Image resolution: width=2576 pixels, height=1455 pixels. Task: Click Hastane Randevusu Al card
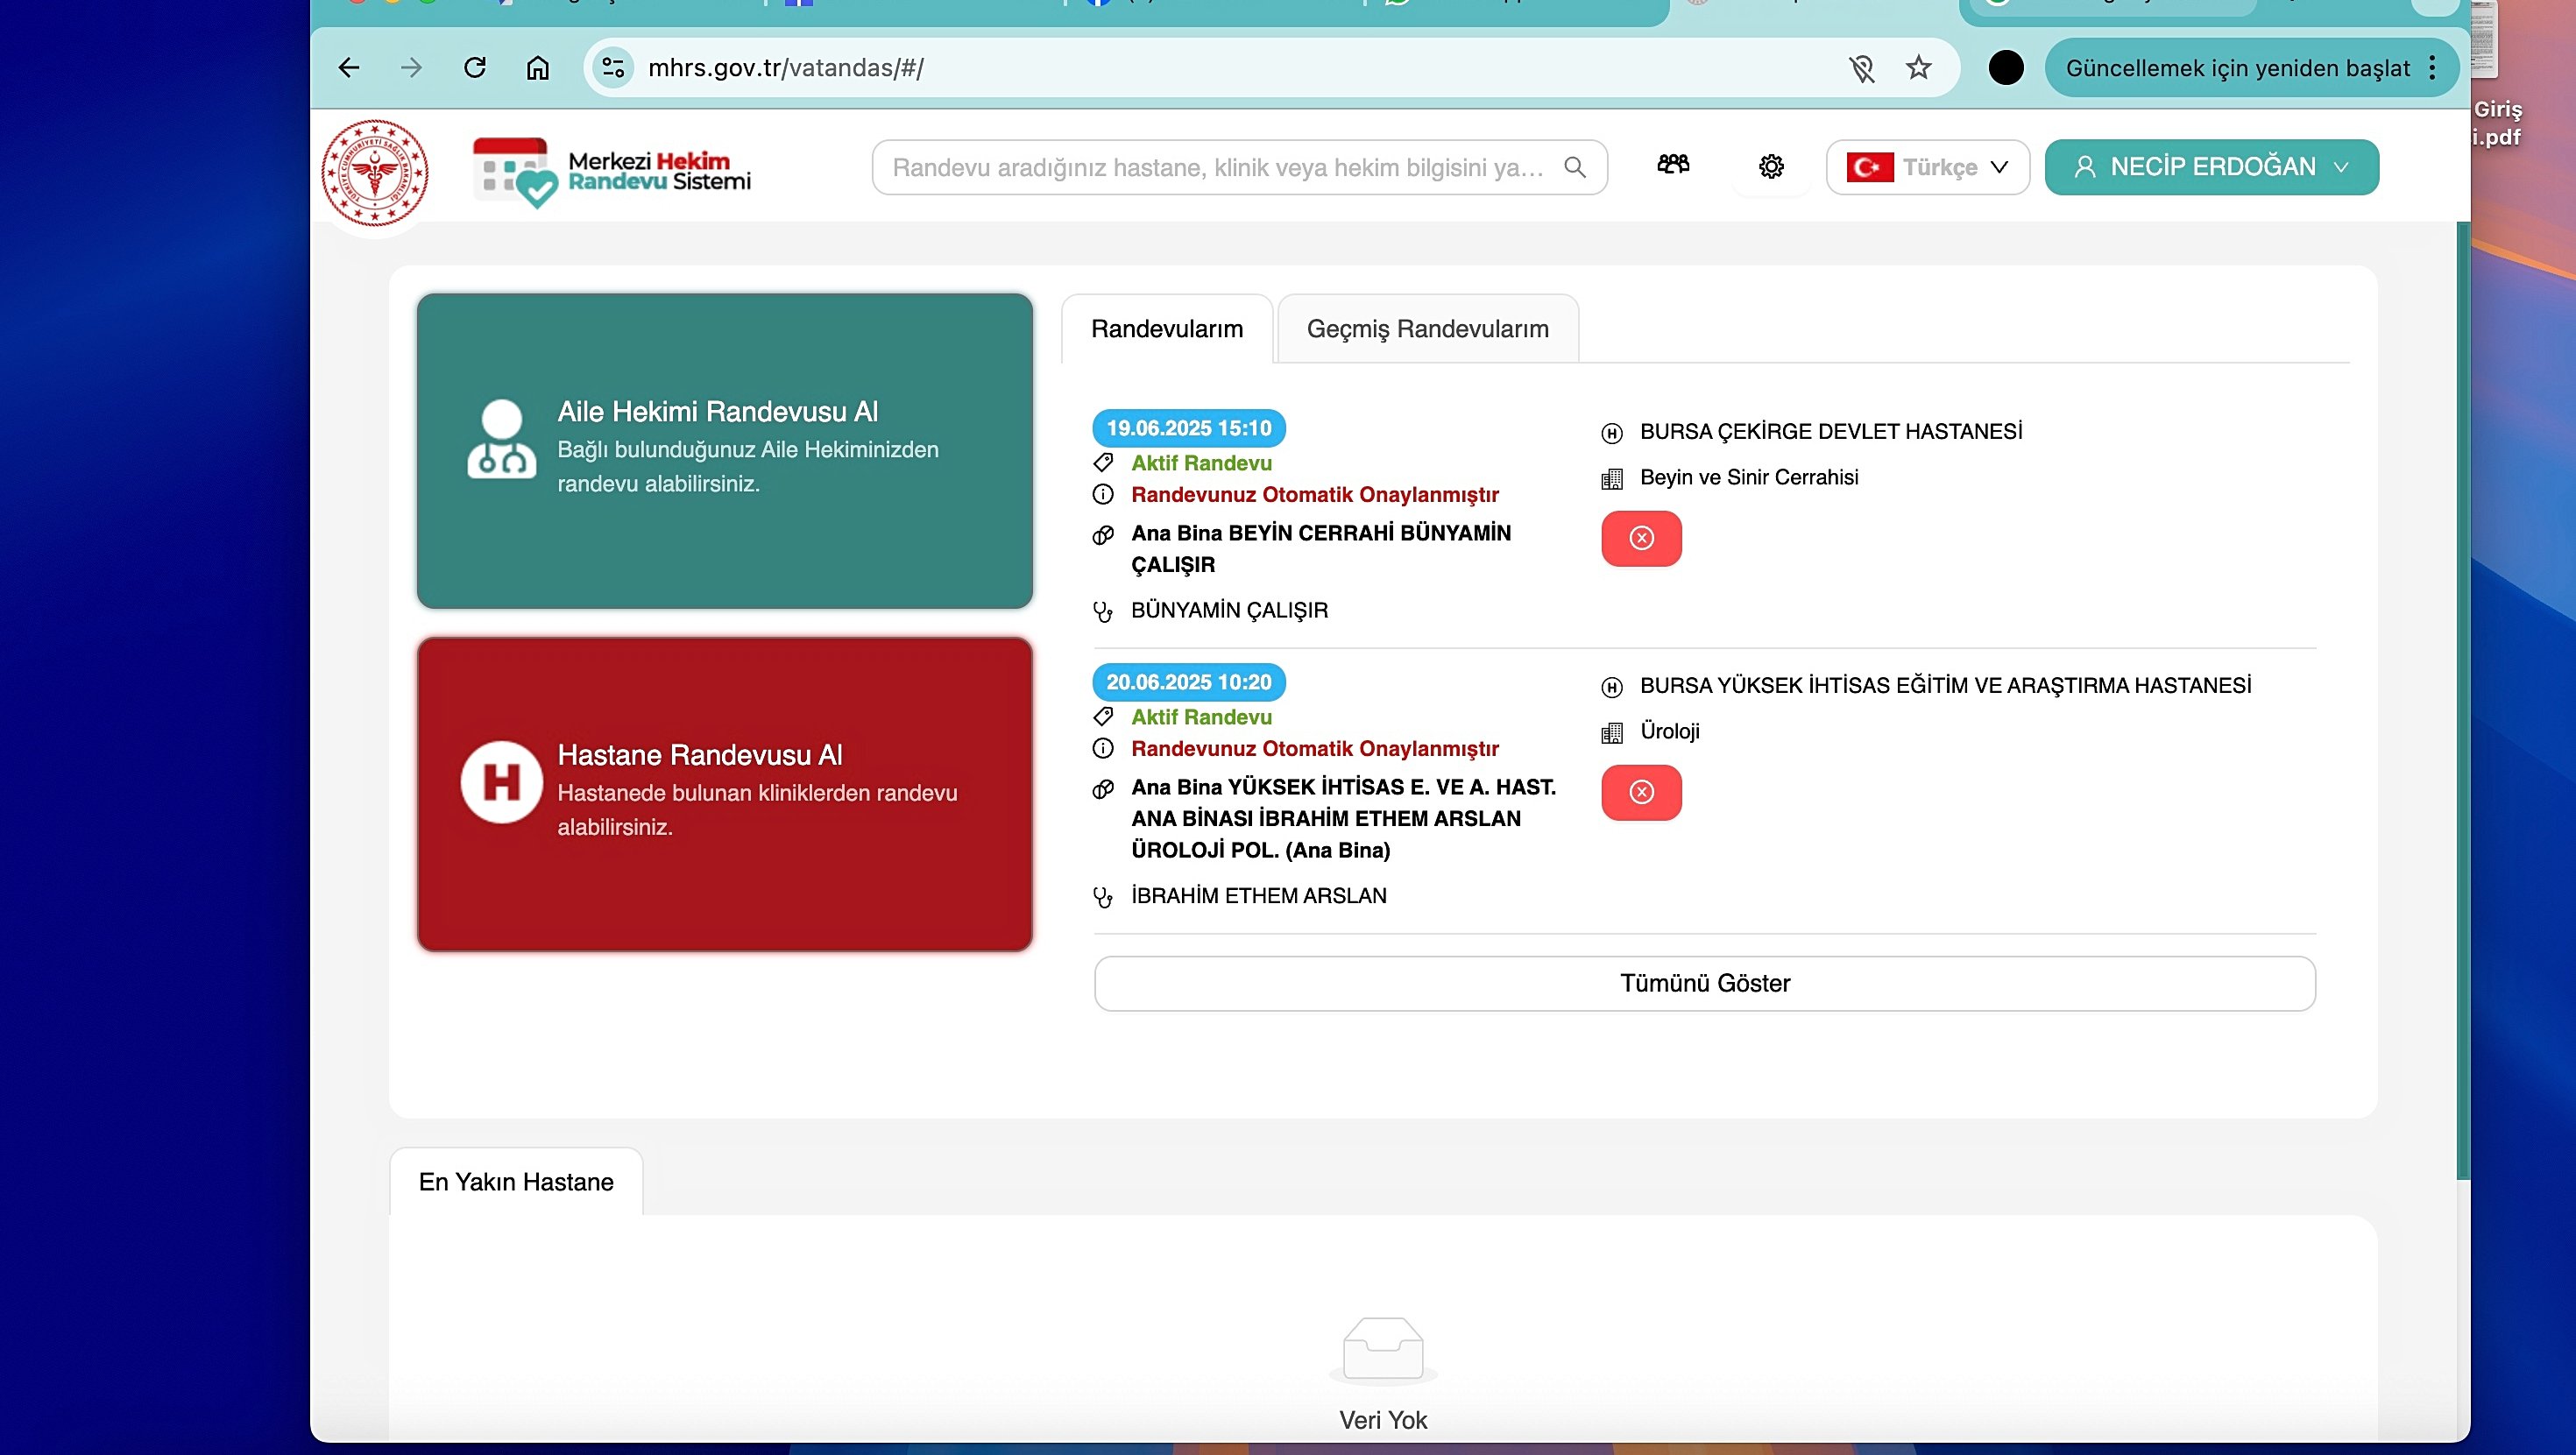724,794
